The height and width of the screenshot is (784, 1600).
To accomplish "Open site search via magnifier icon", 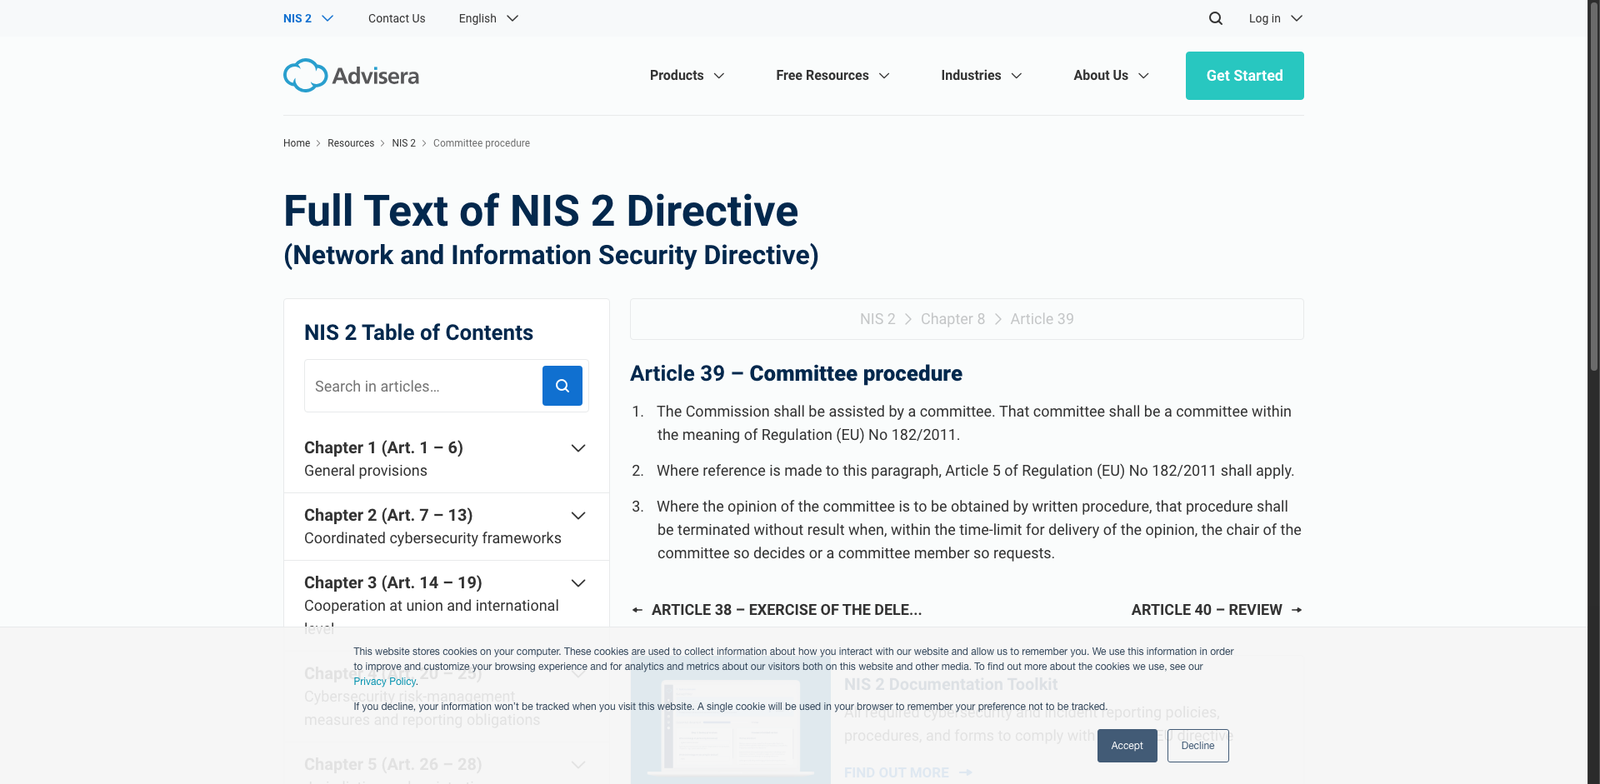I will coord(1215,18).
